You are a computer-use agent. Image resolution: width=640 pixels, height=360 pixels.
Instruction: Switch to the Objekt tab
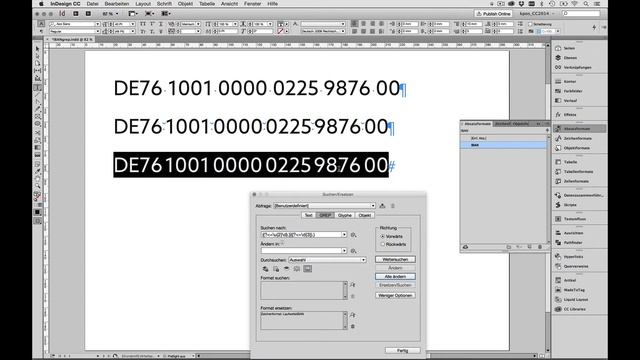click(x=364, y=215)
